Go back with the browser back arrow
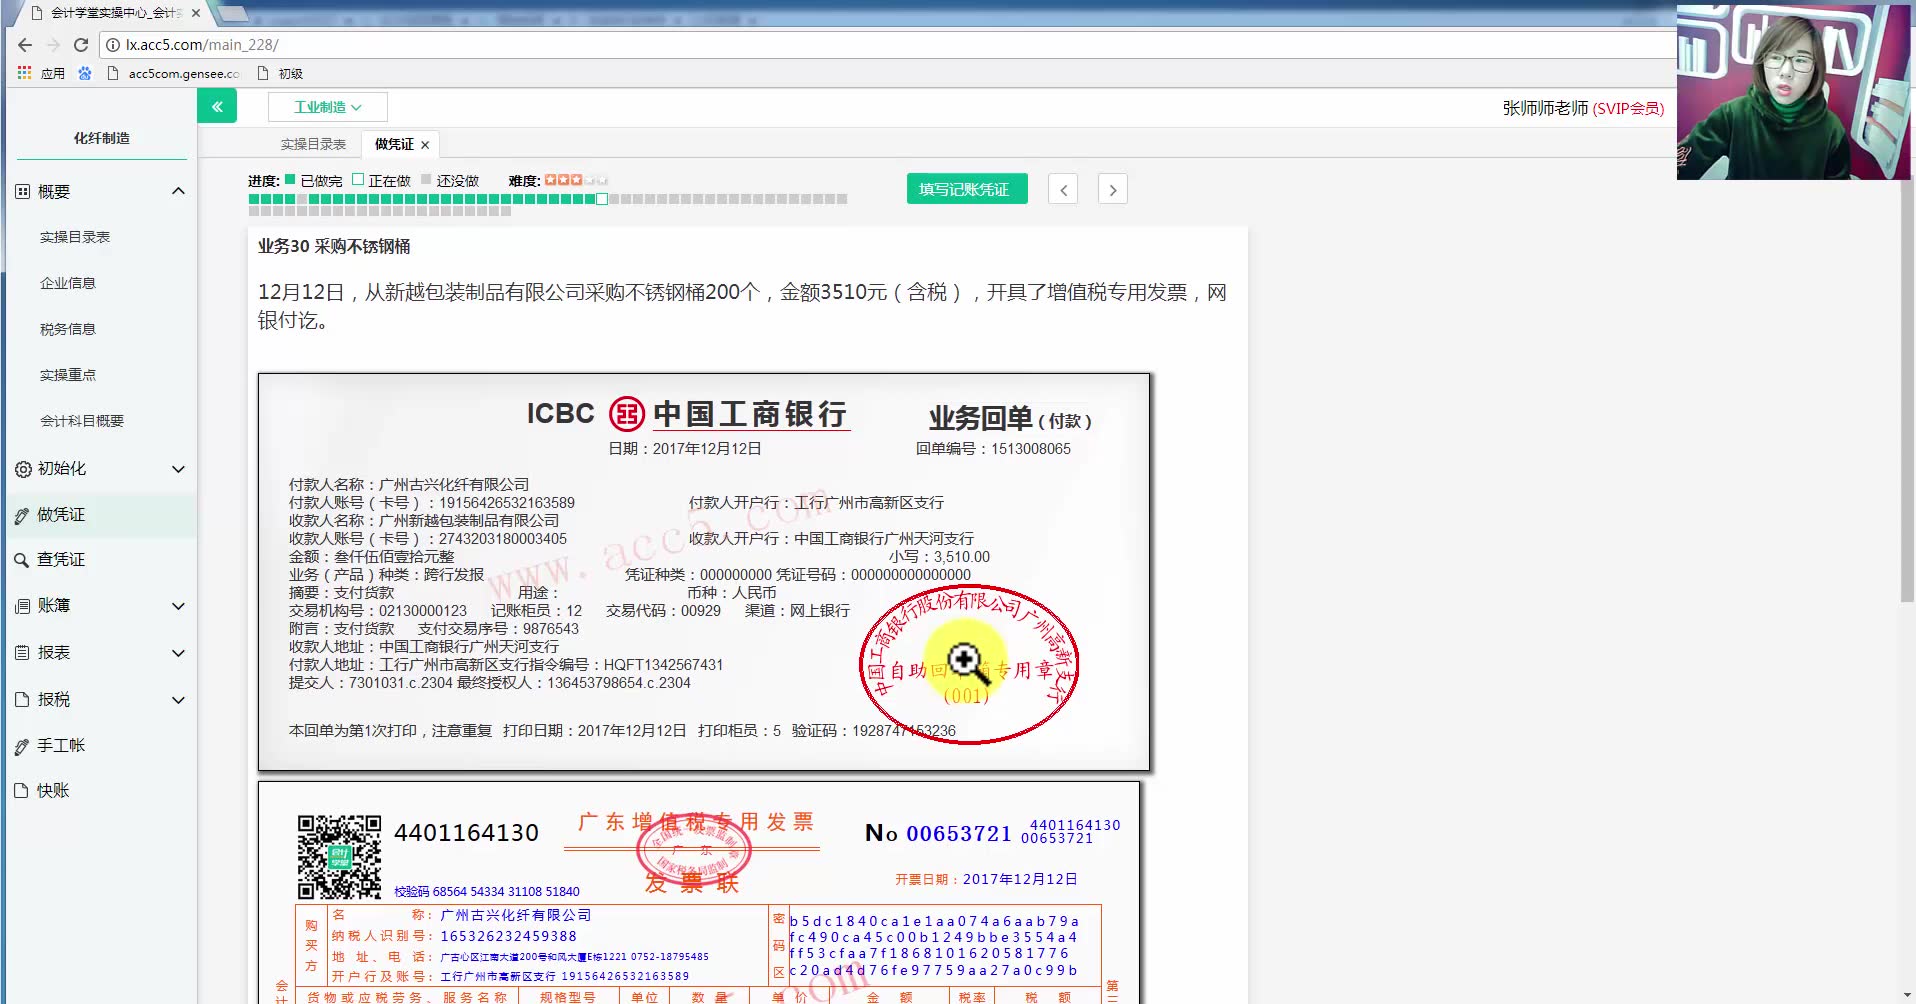1916x1004 pixels. [x=25, y=45]
